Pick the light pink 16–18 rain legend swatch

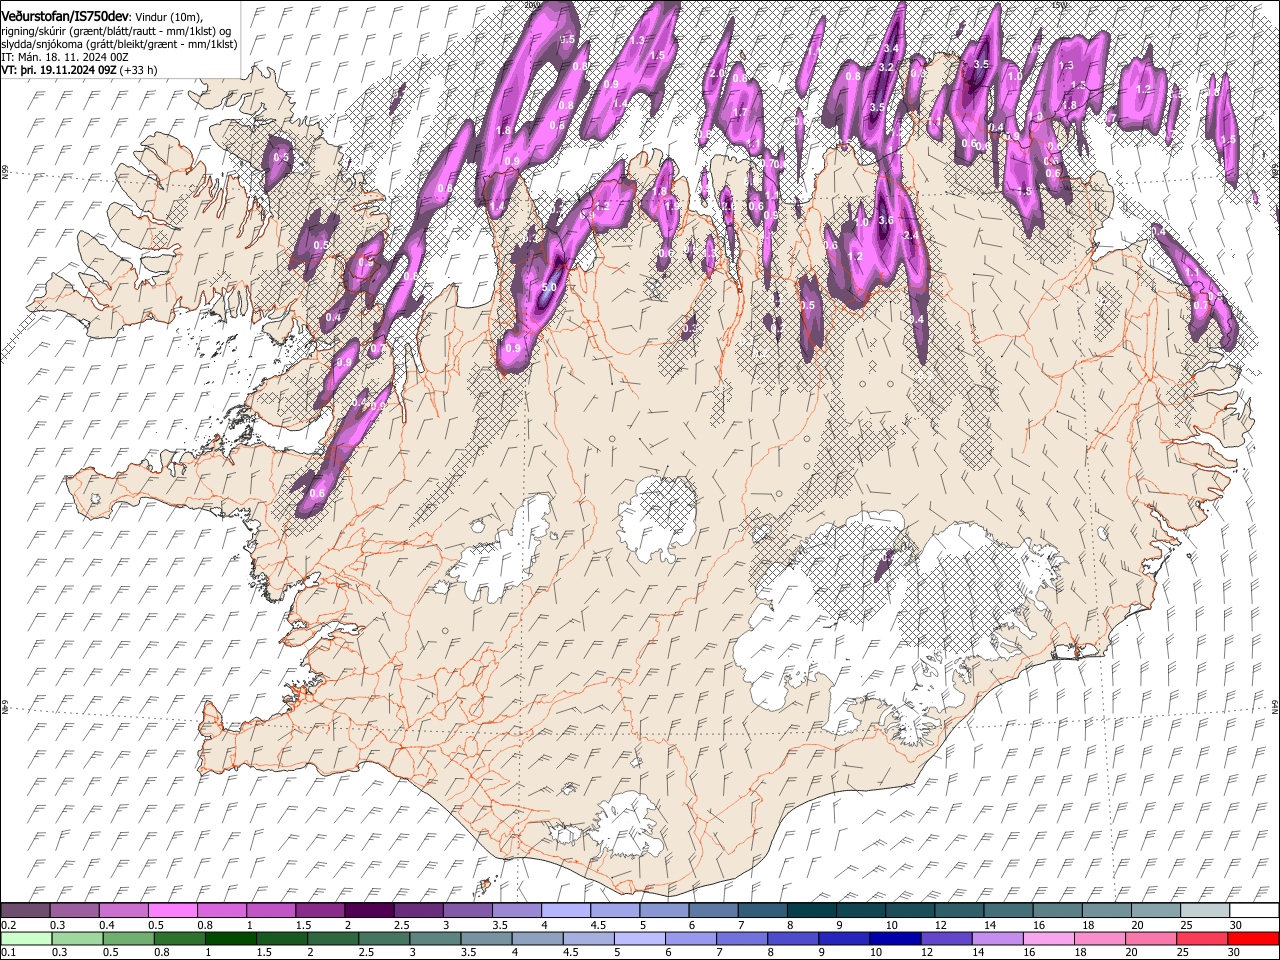1047,938
